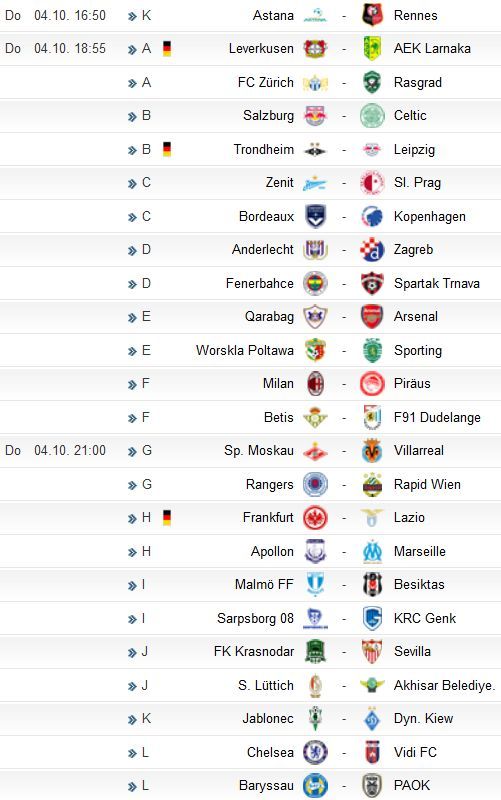Click the Besiktas club crest
Viewport: 501px width, 800px height.
pos(372,585)
